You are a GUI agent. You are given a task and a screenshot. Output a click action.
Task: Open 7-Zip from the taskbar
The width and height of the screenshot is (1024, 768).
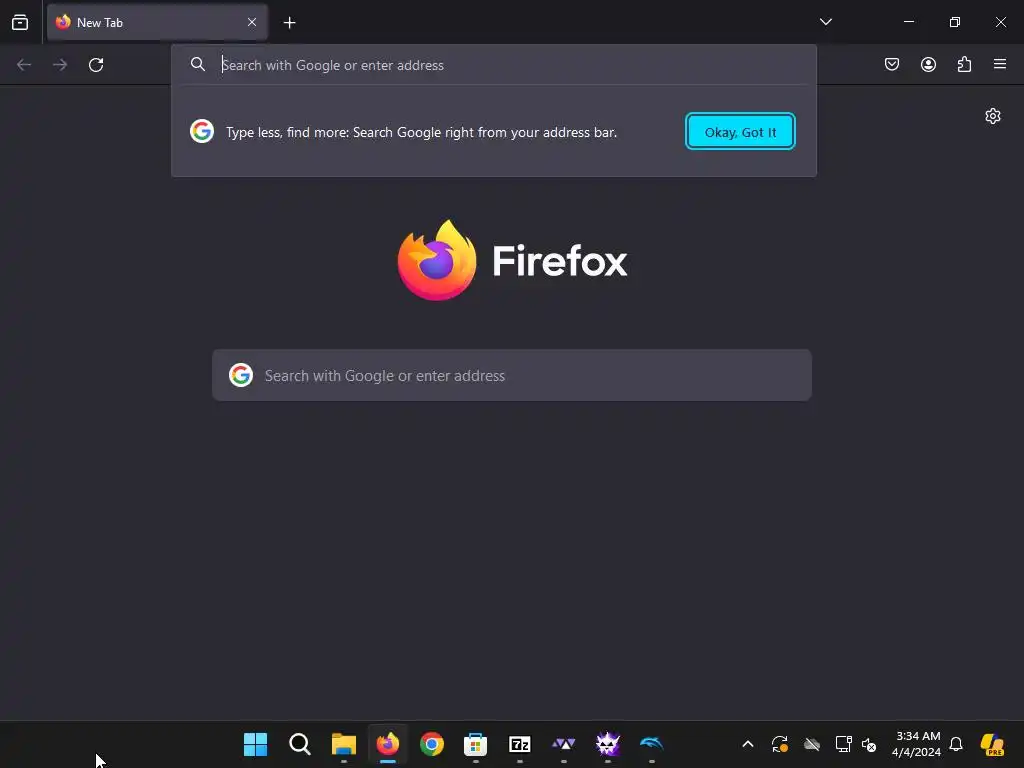click(x=520, y=744)
